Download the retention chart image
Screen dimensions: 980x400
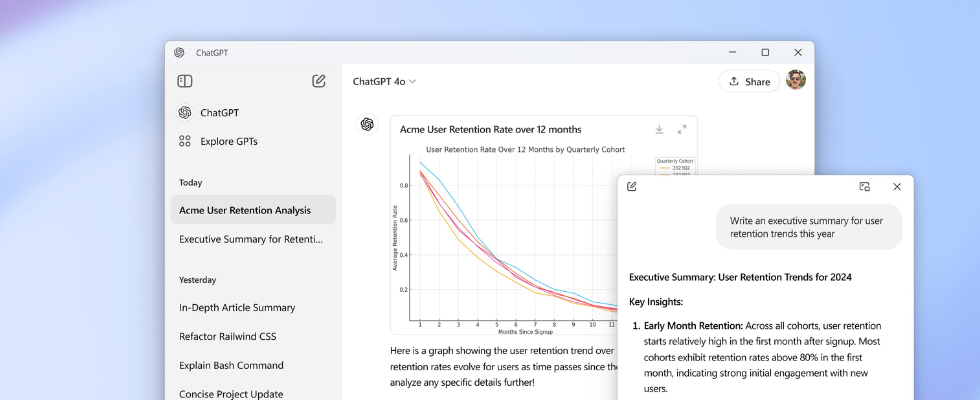[x=659, y=129]
